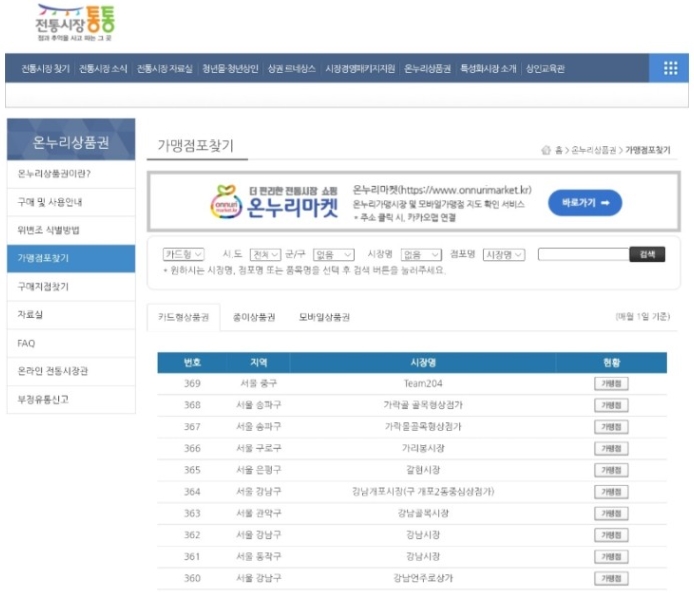Open the full sitemap grid icon
The width and height of the screenshot is (694, 593).
coord(670,68)
